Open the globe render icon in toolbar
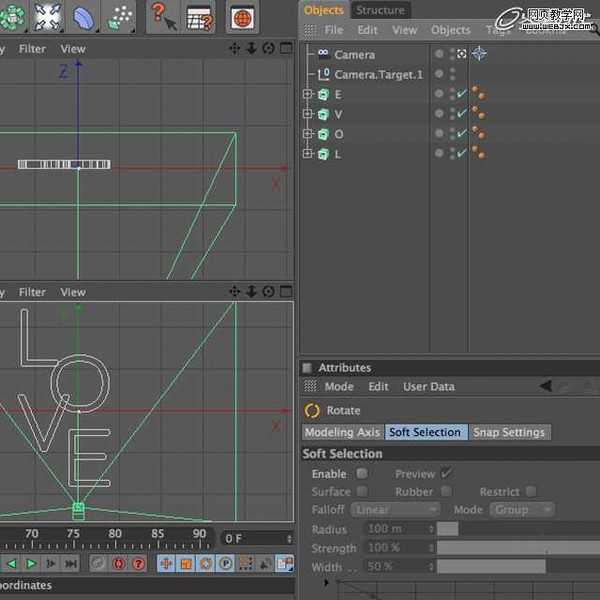The height and width of the screenshot is (600, 600). 242,16
